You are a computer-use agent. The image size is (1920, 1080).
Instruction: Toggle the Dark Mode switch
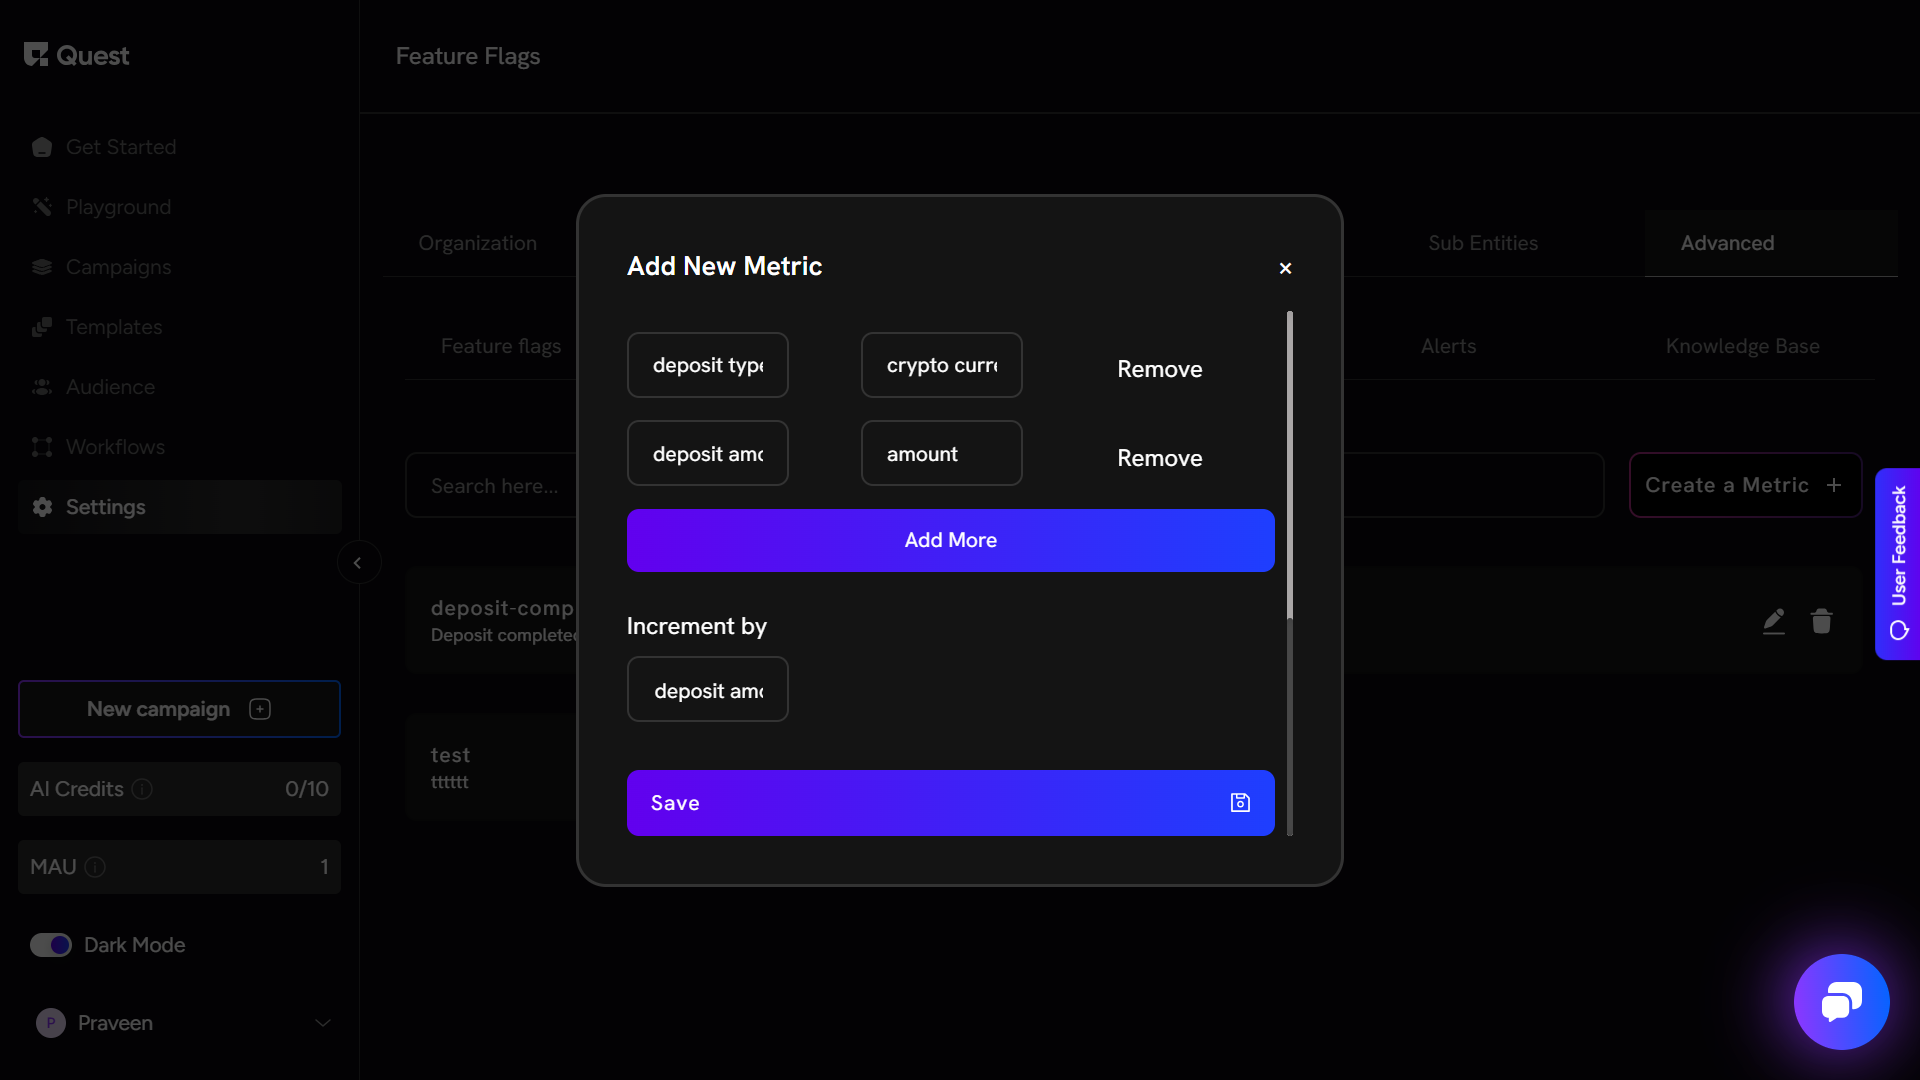coord(51,945)
